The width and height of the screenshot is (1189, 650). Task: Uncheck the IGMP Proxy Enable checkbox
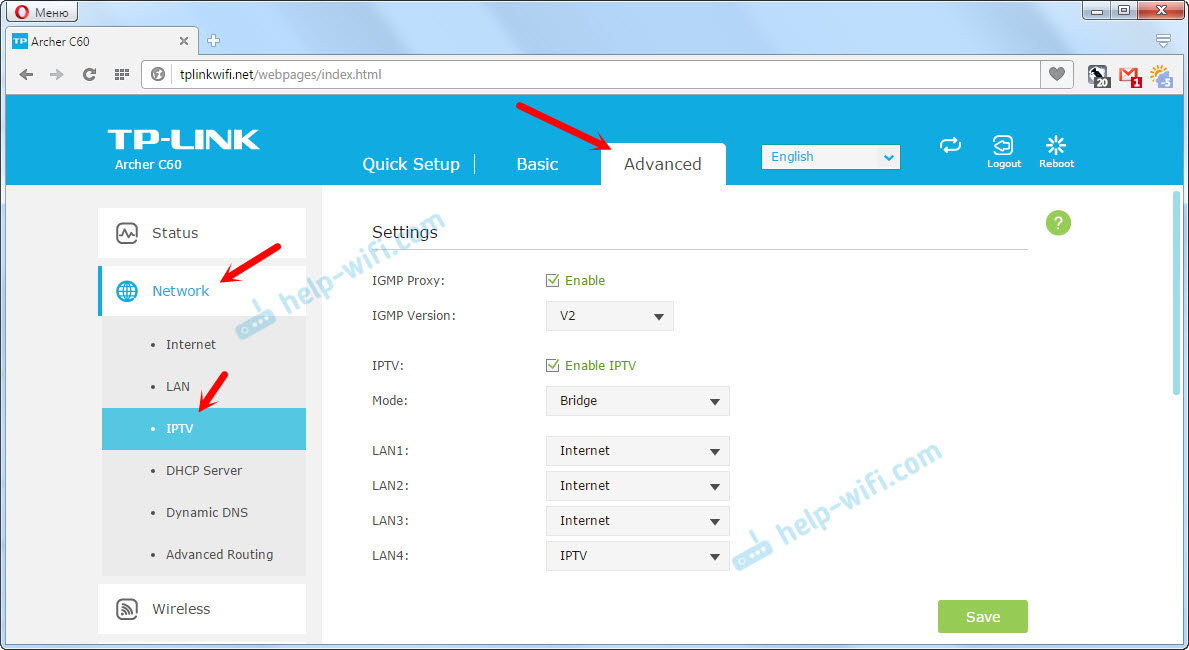click(x=552, y=281)
